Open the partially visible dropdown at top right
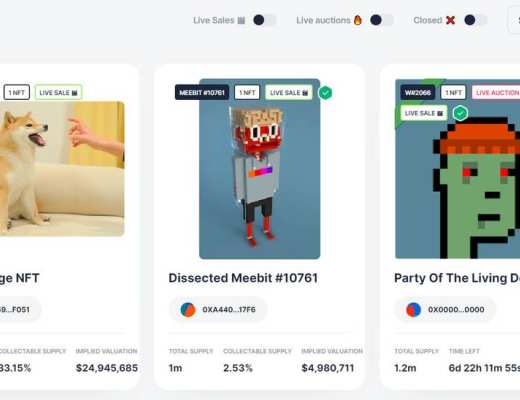The height and width of the screenshot is (400, 520). point(514,20)
